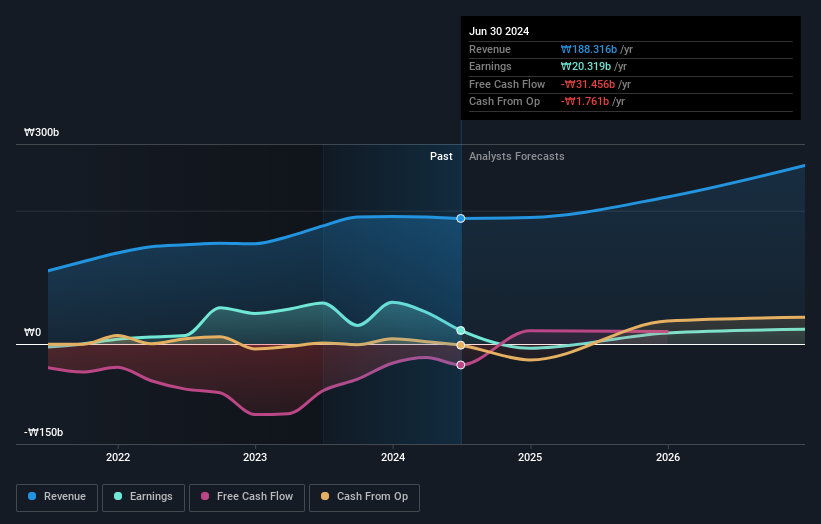The height and width of the screenshot is (524, 821).
Task: Click the Past section label
Action: click(x=441, y=156)
